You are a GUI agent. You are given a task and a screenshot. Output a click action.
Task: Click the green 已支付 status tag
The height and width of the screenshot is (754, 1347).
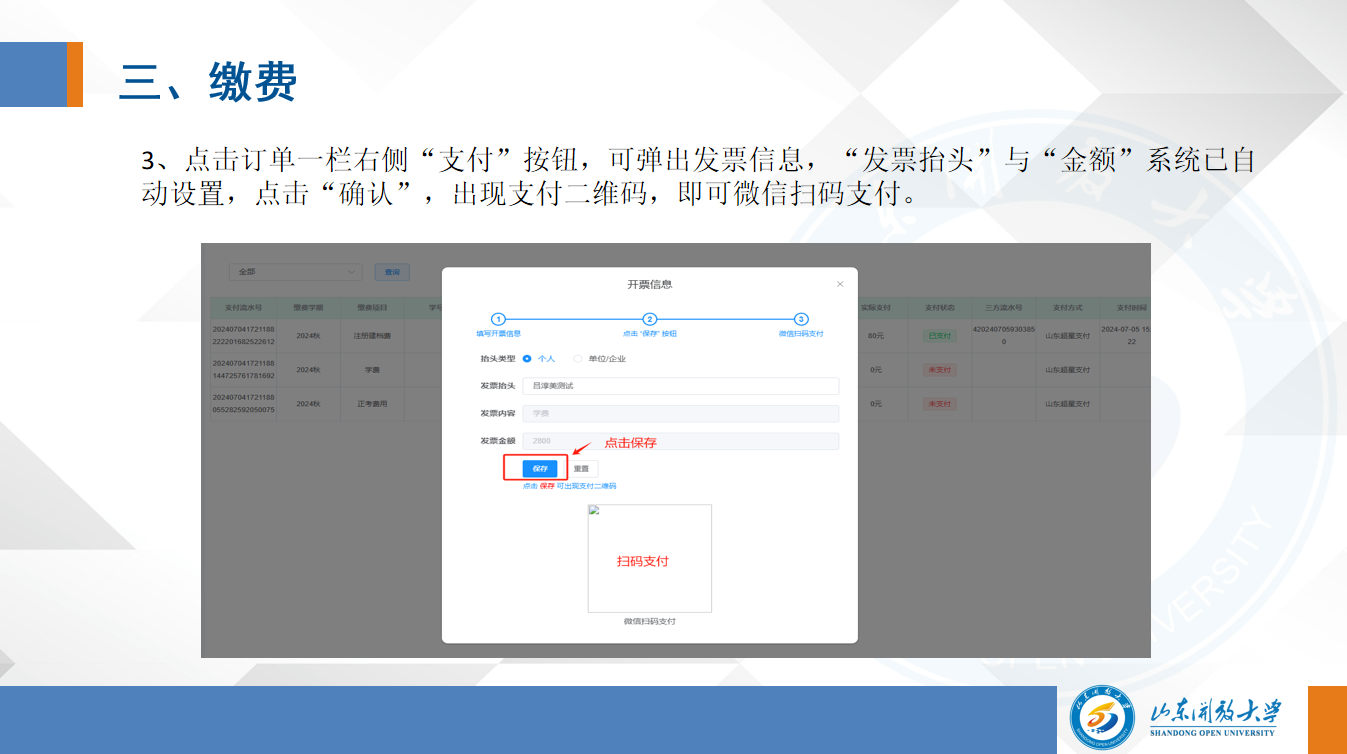pyautogui.click(x=939, y=336)
